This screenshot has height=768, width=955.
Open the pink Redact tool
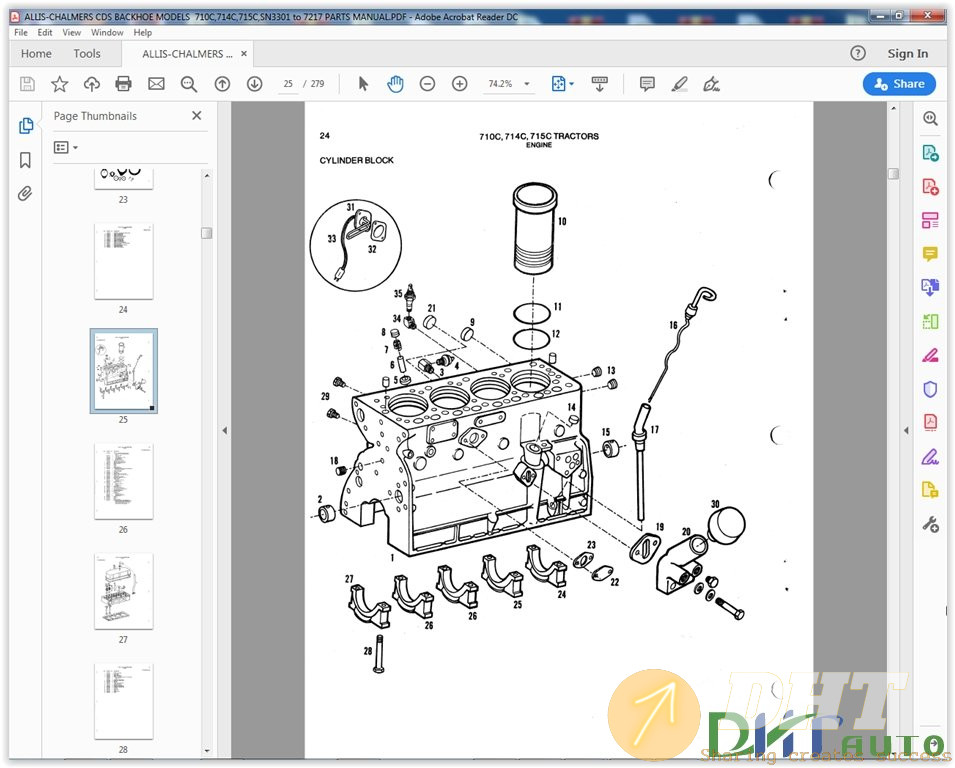[930, 355]
